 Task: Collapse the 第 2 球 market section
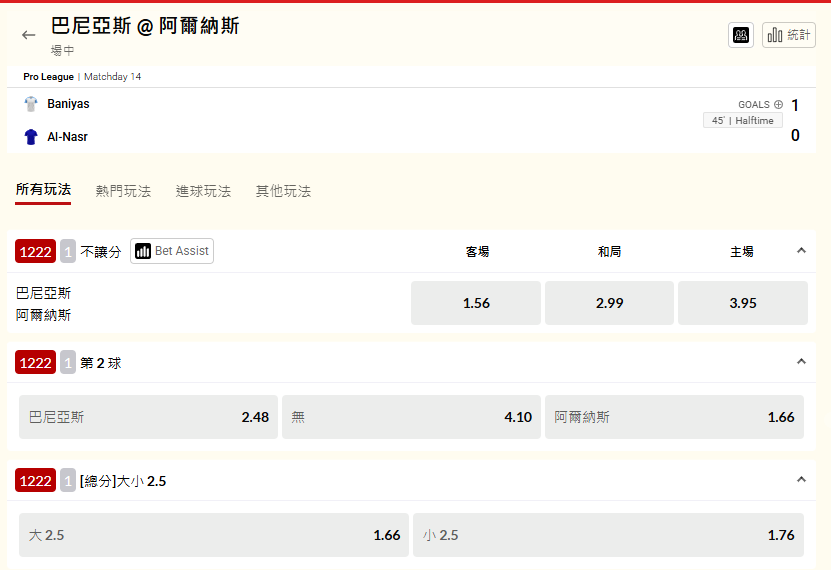click(x=801, y=362)
